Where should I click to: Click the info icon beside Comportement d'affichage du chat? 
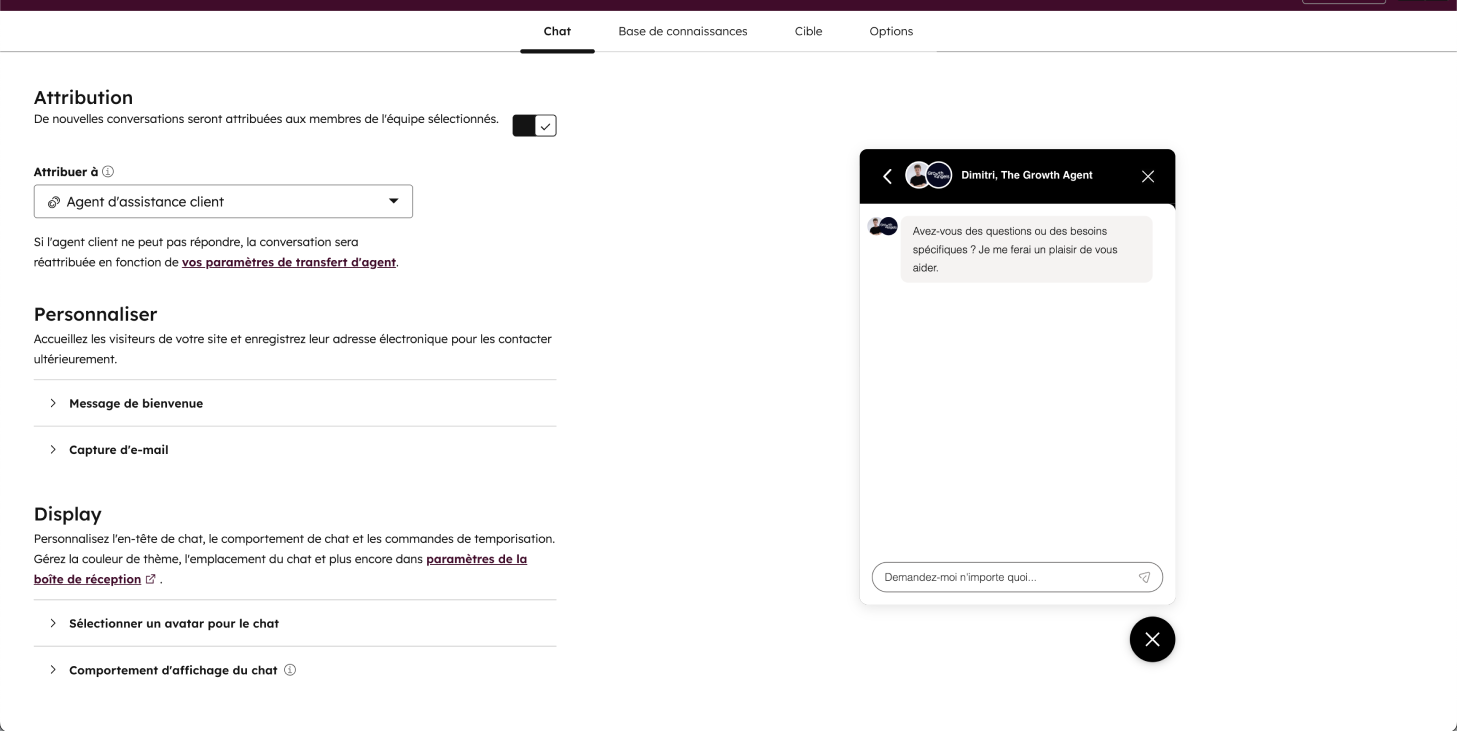[x=288, y=670]
